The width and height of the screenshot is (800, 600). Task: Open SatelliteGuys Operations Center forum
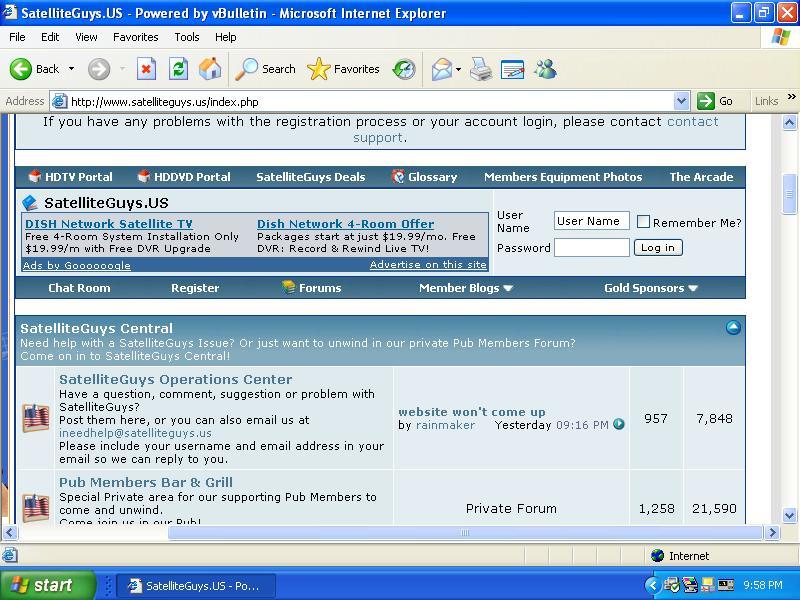pyautogui.click(x=176, y=380)
